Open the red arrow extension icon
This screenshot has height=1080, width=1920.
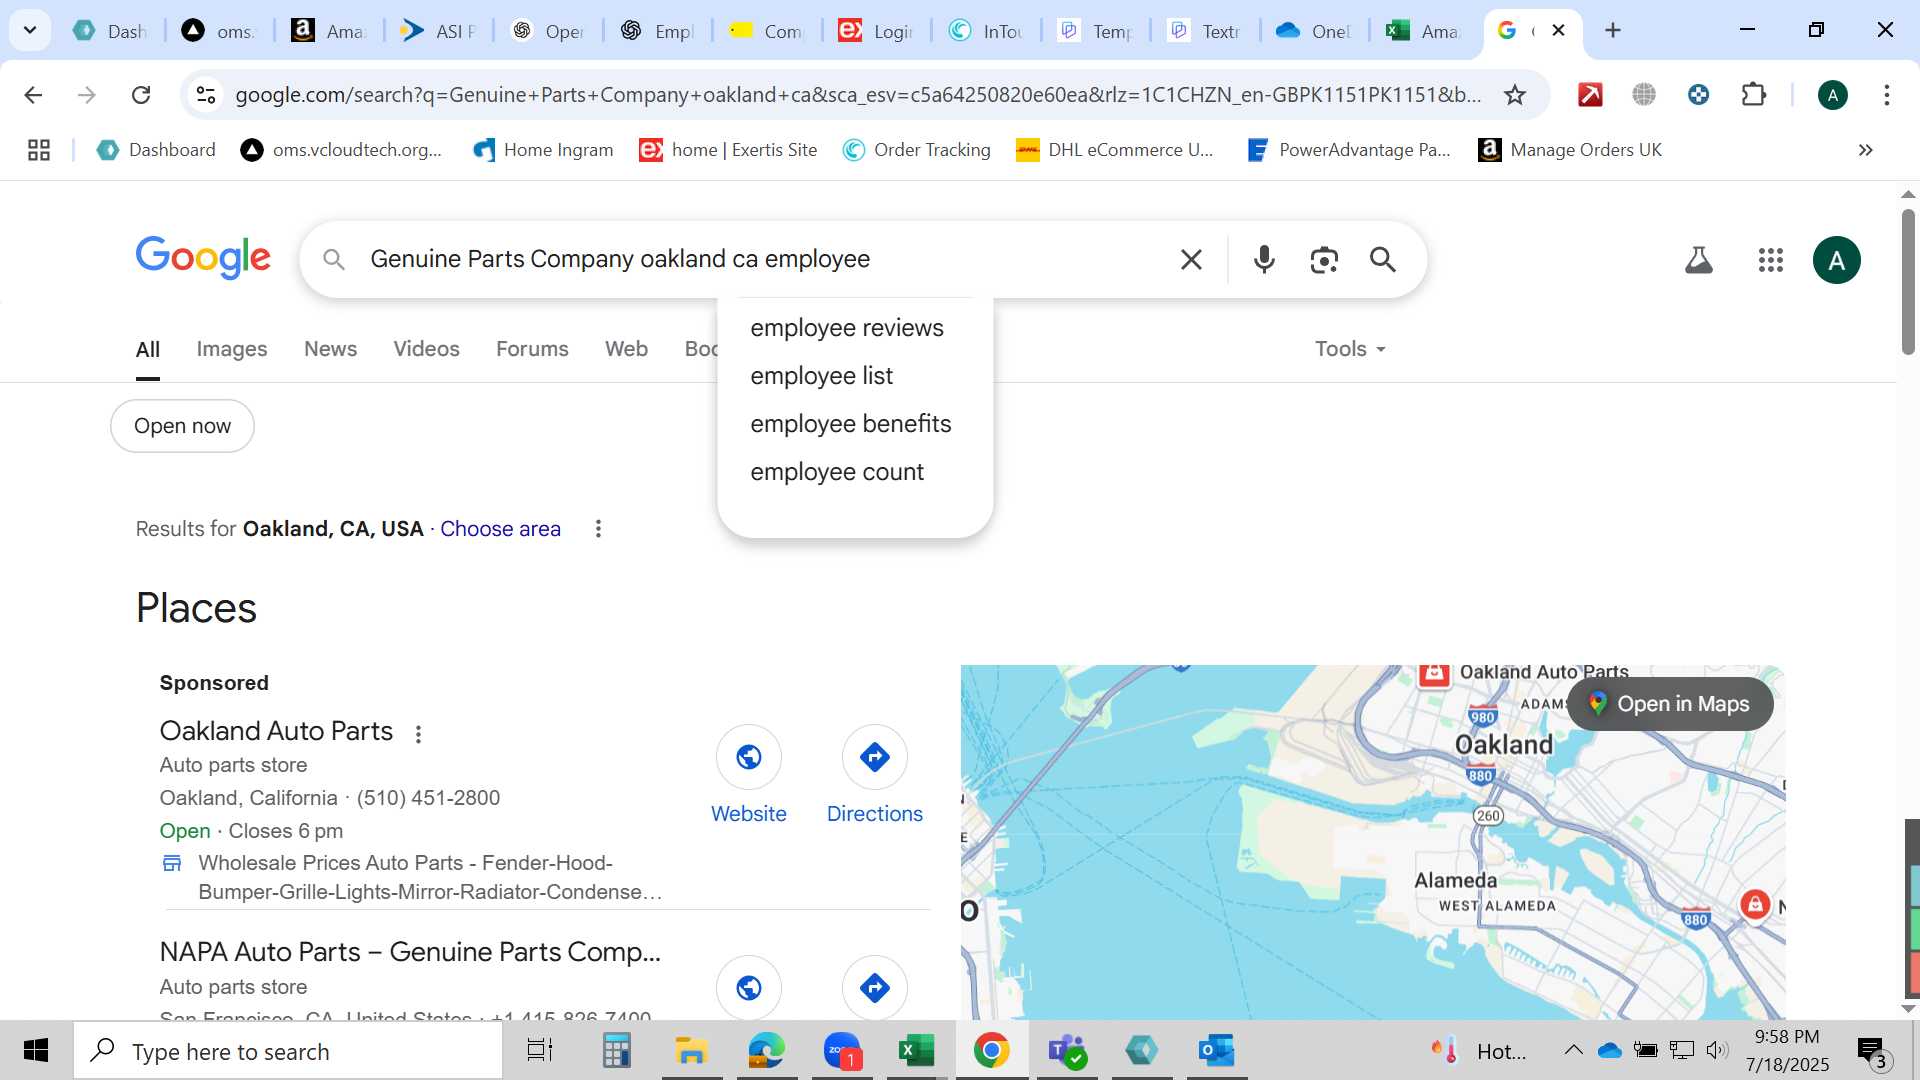(x=1590, y=95)
